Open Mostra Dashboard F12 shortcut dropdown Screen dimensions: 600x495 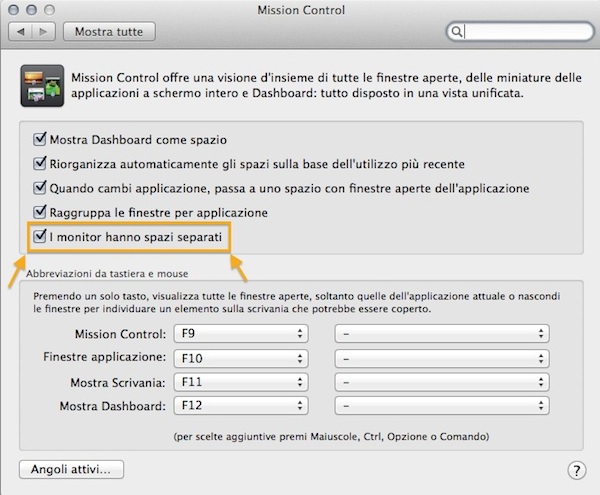pyautogui.click(x=241, y=405)
